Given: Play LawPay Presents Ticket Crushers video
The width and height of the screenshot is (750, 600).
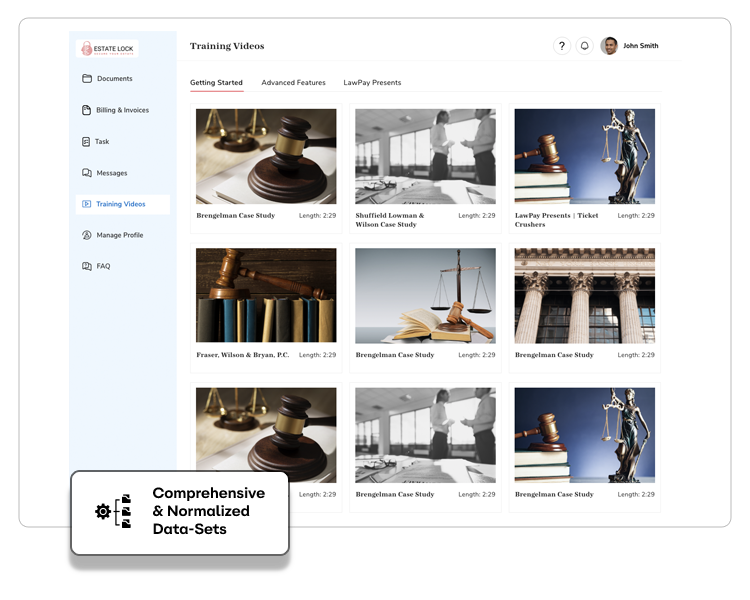Looking at the screenshot, I should 584,156.
